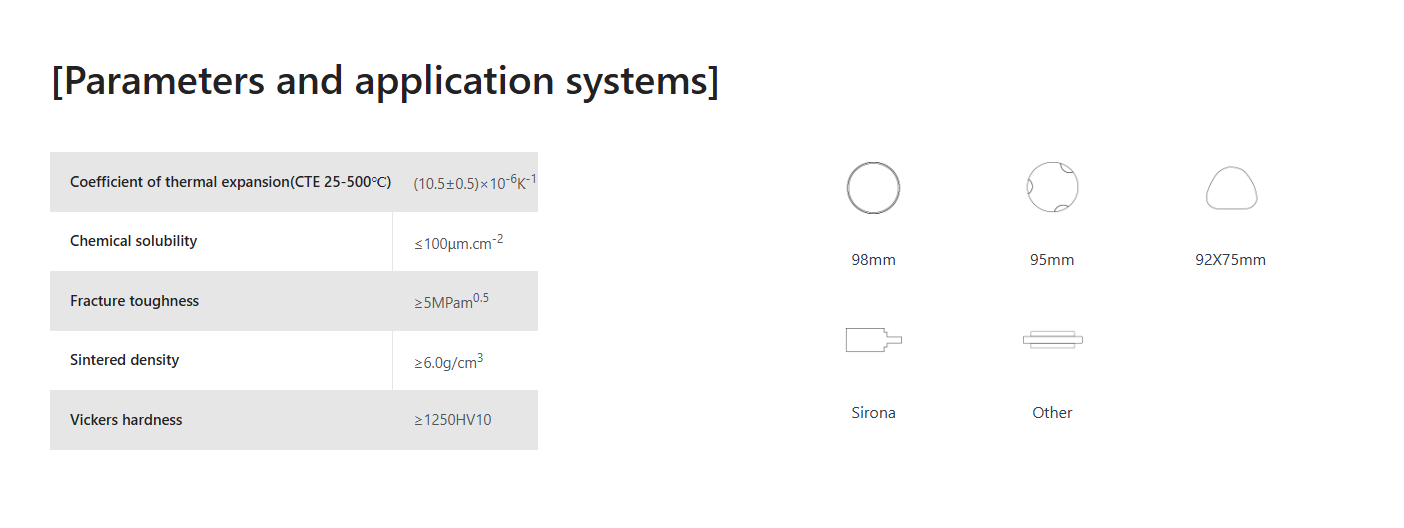Viewport: 1404px width, 528px height.
Task: Select the 98mm label text
Action: coord(873,260)
